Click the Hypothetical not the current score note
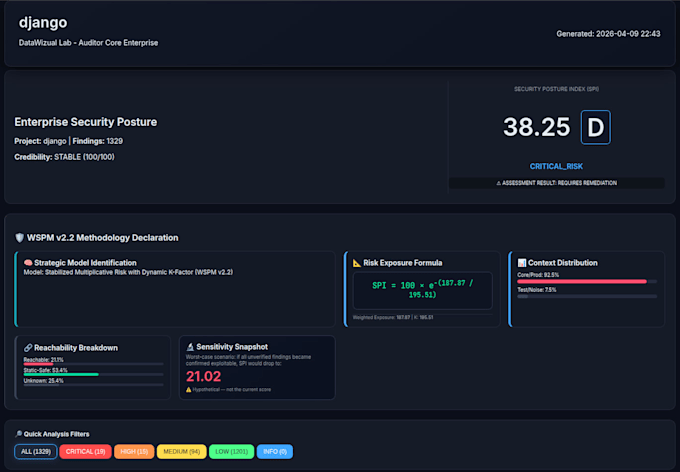Viewport: 680px width, 472px height. pos(232,390)
